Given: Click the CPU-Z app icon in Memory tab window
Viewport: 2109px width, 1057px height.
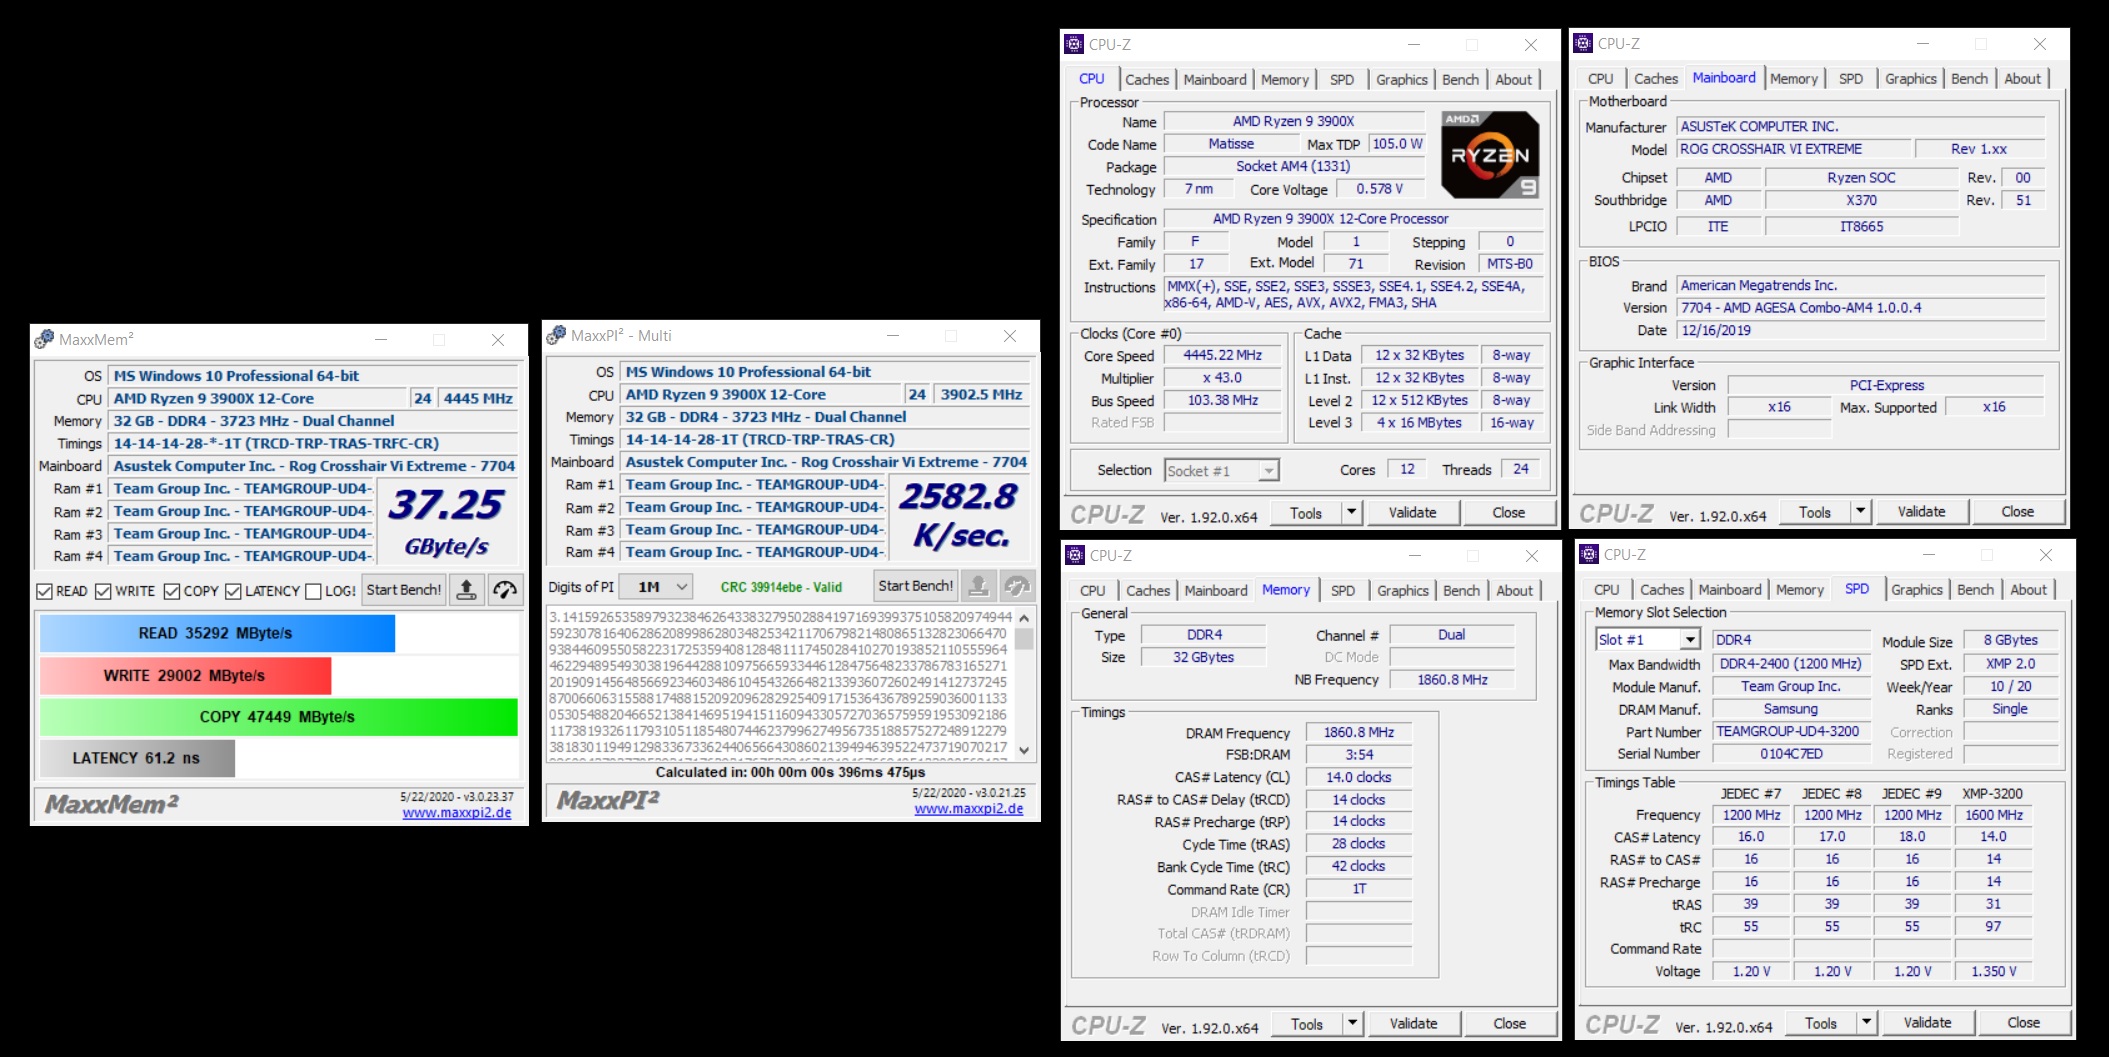Looking at the screenshot, I should click(x=1075, y=555).
